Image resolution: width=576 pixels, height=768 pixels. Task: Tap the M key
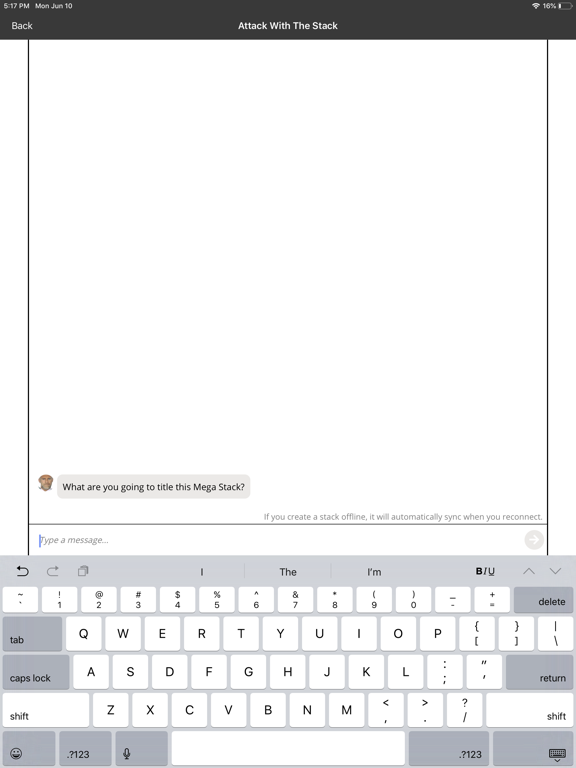click(x=346, y=710)
